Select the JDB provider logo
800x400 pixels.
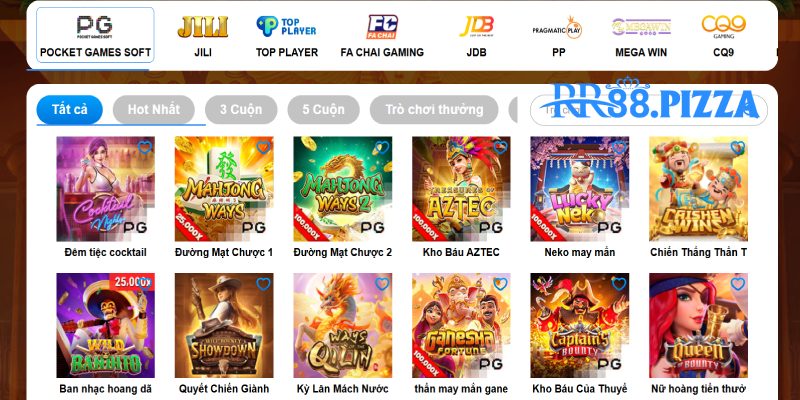point(476,27)
